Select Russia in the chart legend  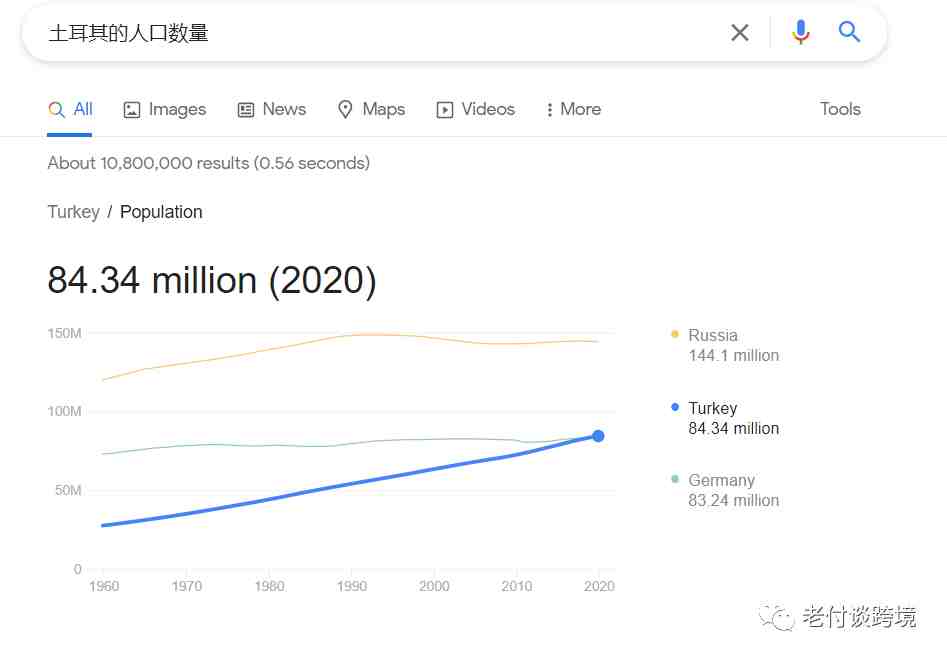click(713, 336)
